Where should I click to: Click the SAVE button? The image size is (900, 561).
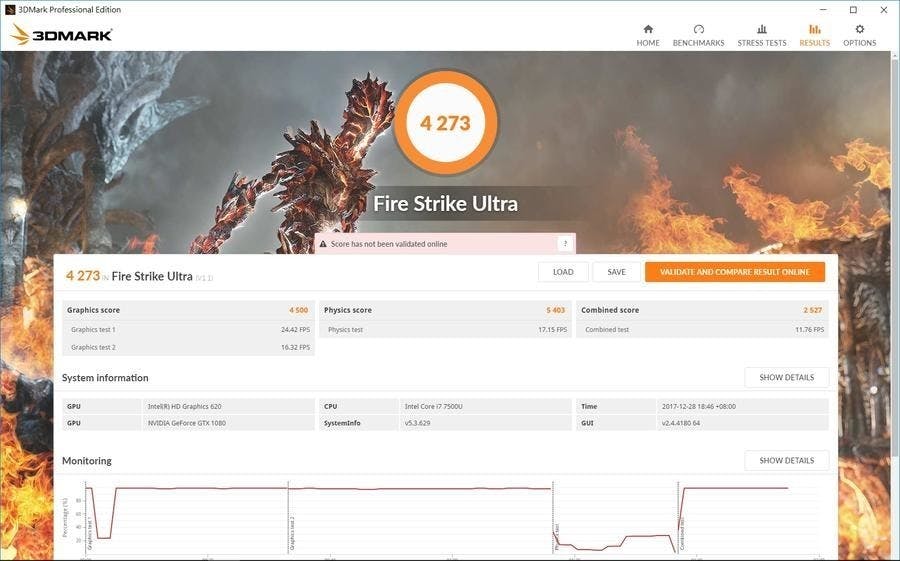(616, 272)
